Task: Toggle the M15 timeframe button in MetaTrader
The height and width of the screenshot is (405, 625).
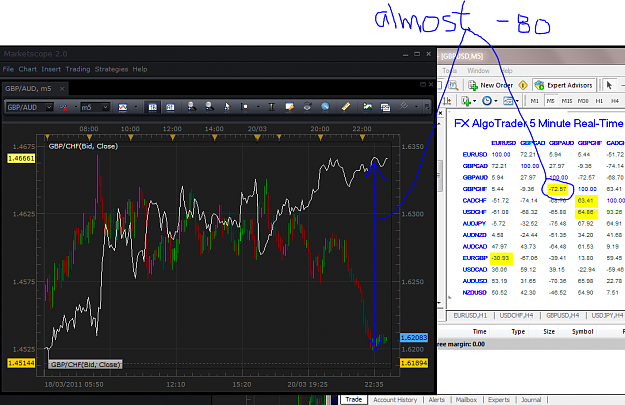Action: pyautogui.click(x=567, y=101)
